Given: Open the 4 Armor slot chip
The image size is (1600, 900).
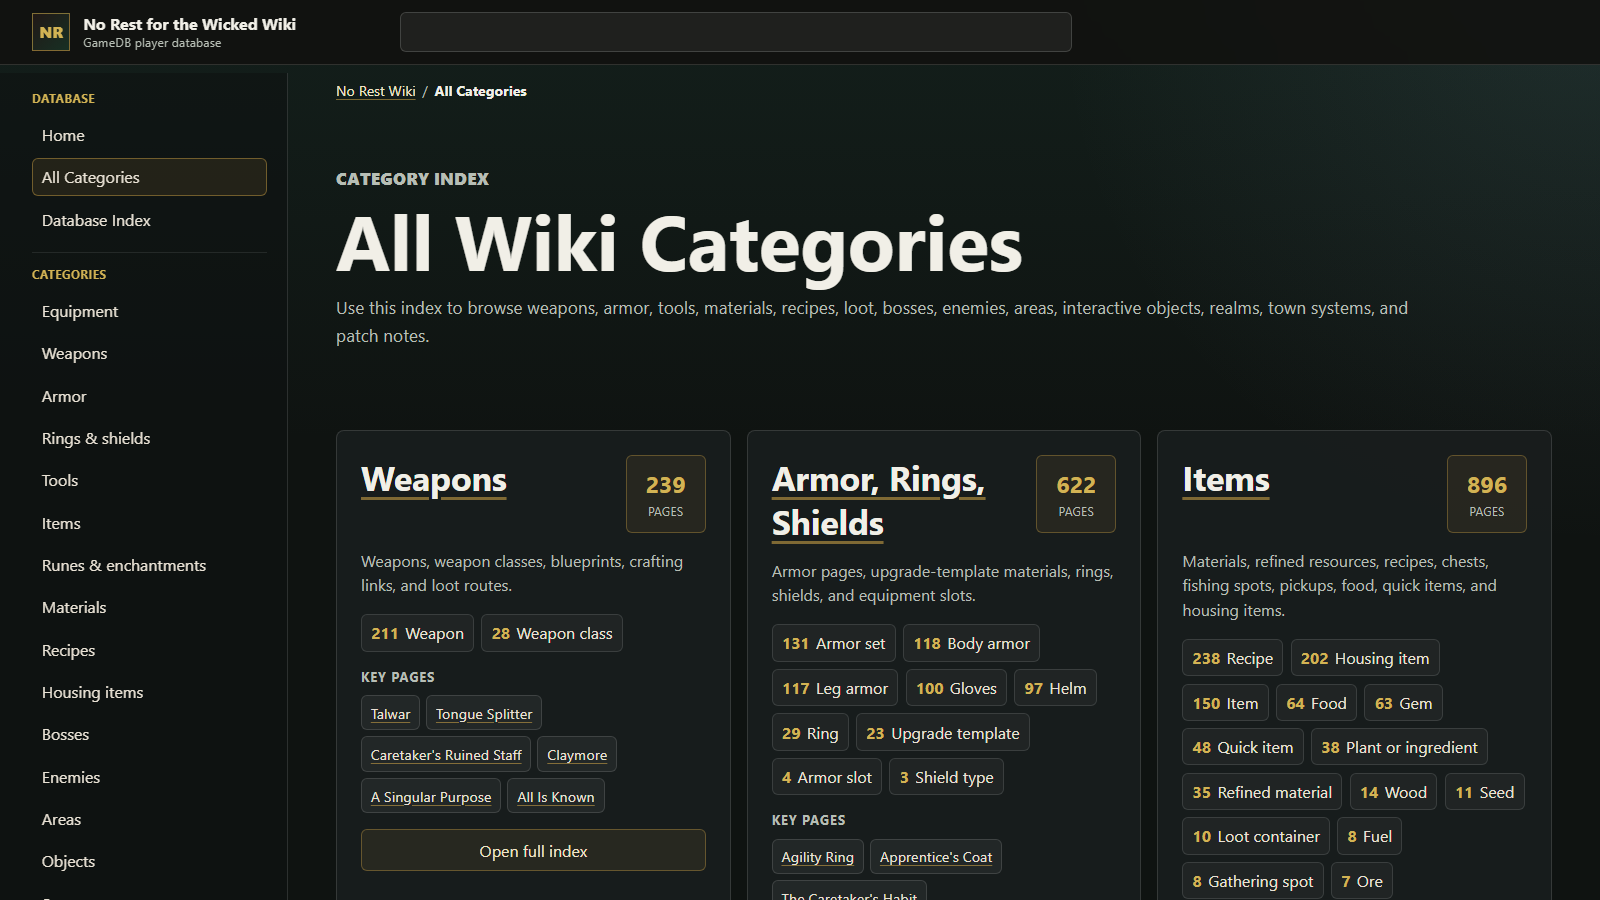Looking at the screenshot, I should [x=827, y=777].
